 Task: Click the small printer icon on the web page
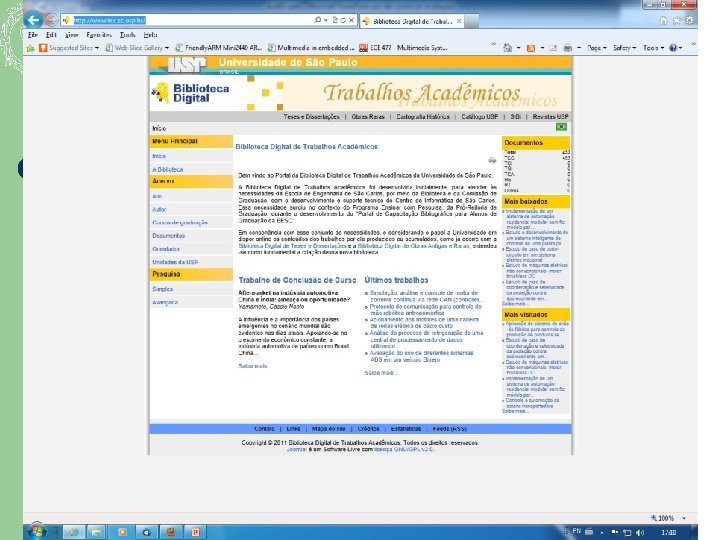[492, 160]
